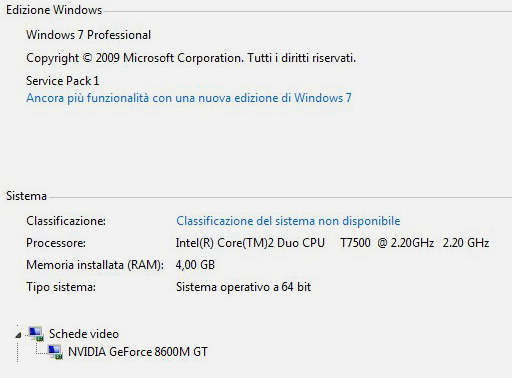
Task: Click the Sistema section heading
Action: [26, 196]
